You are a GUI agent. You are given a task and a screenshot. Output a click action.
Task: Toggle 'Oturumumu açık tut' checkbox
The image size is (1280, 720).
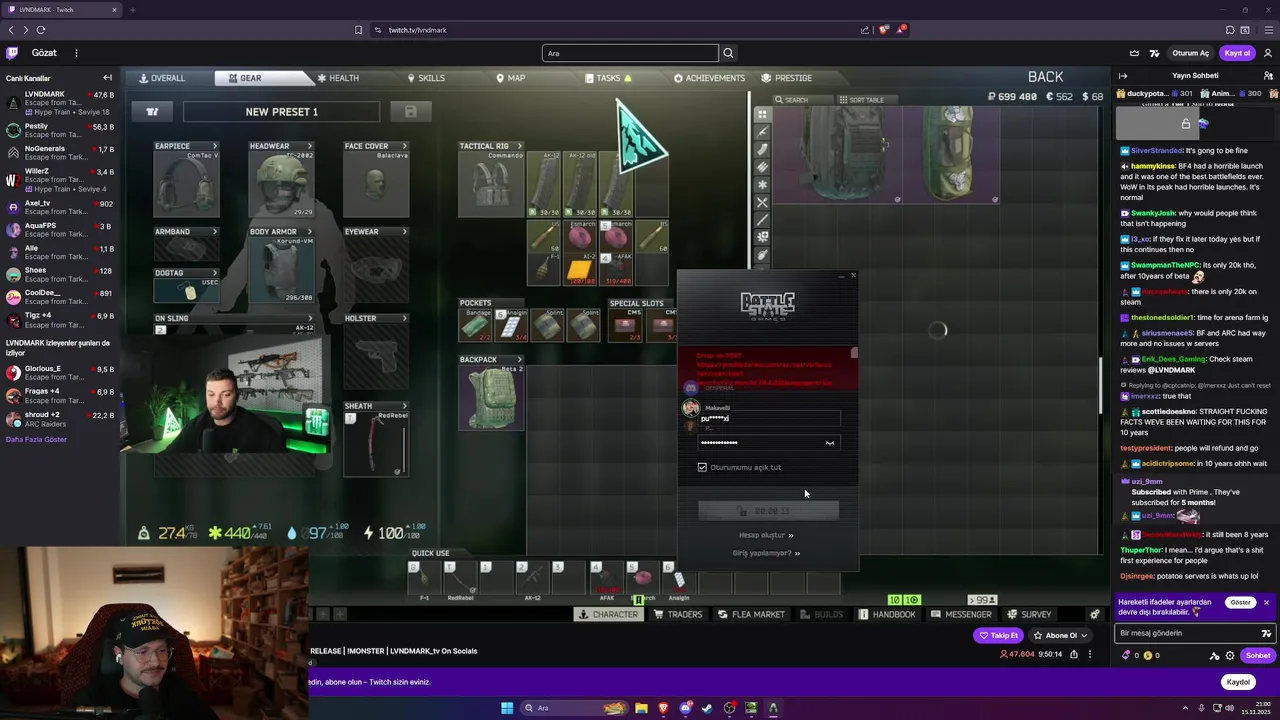tap(702, 467)
